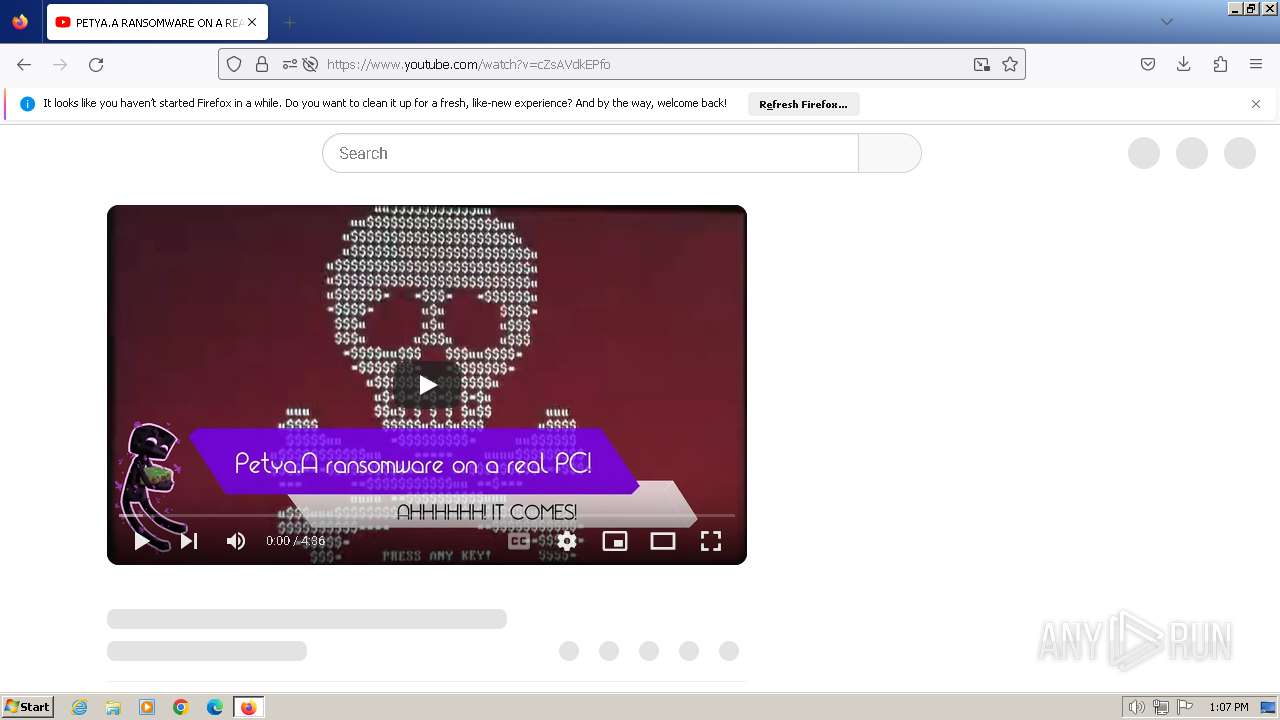Launch Google Chrome from the taskbar

181,707
